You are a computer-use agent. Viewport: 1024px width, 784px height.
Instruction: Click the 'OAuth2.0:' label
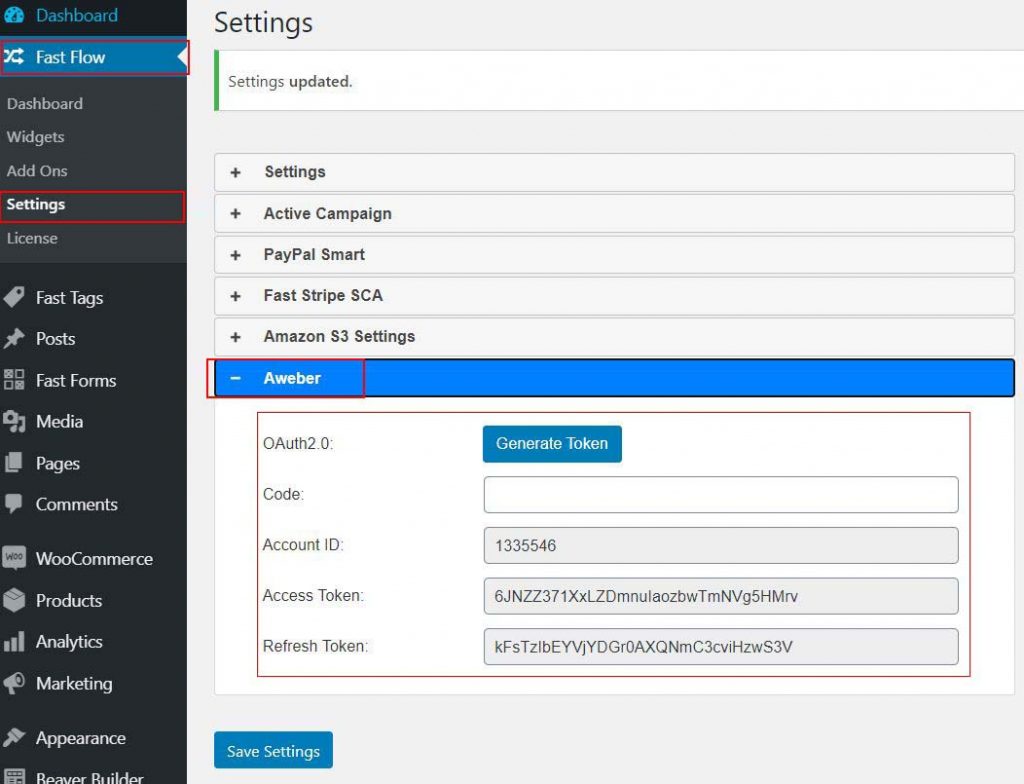pos(298,444)
